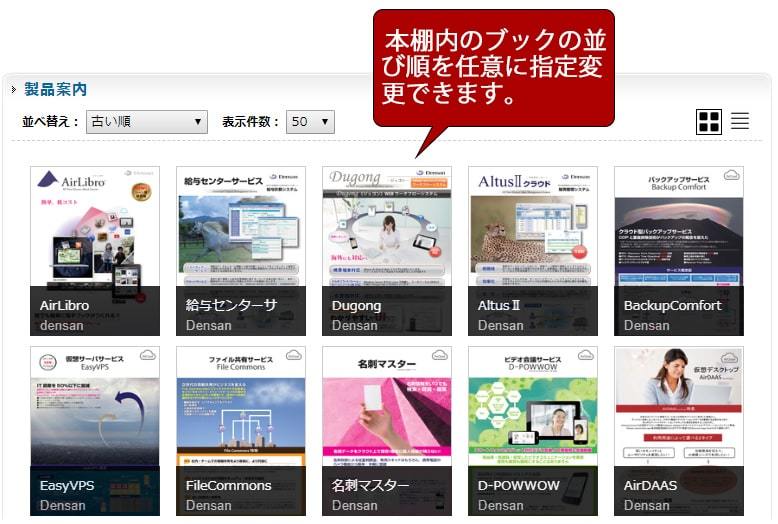Switch to list view layout
Screen dimensions: 778x524
tap(740, 121)
